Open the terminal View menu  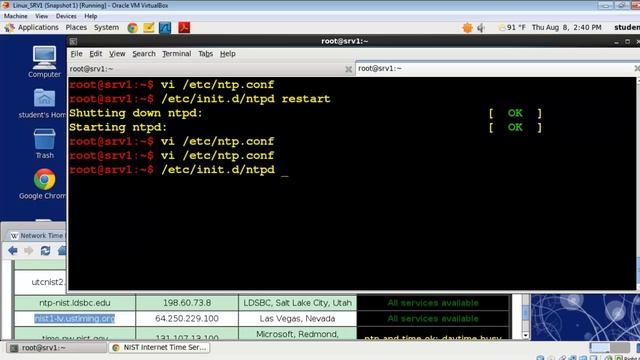117,53
